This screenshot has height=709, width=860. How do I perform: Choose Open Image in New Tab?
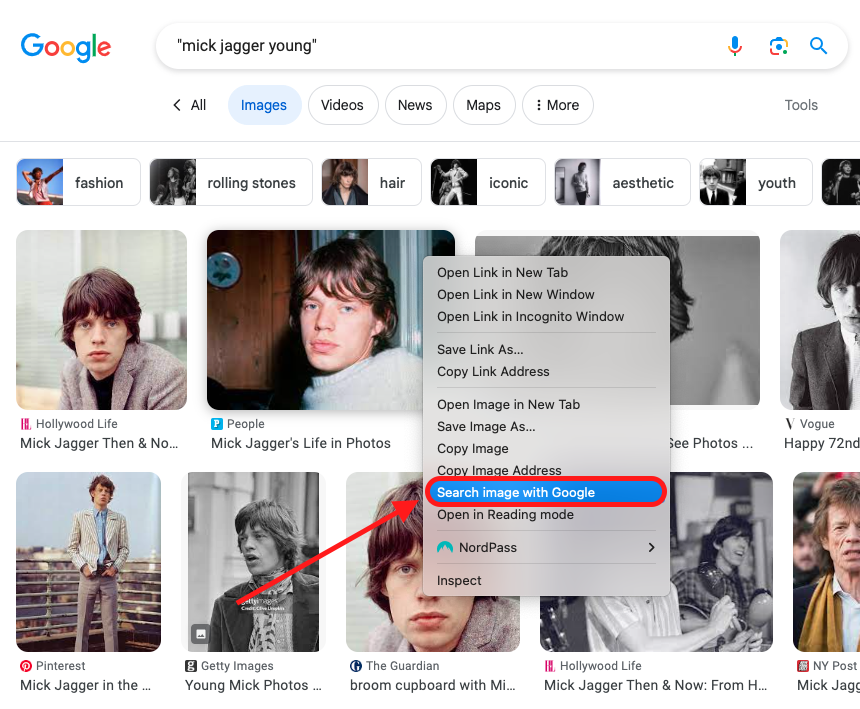point(546,404)
